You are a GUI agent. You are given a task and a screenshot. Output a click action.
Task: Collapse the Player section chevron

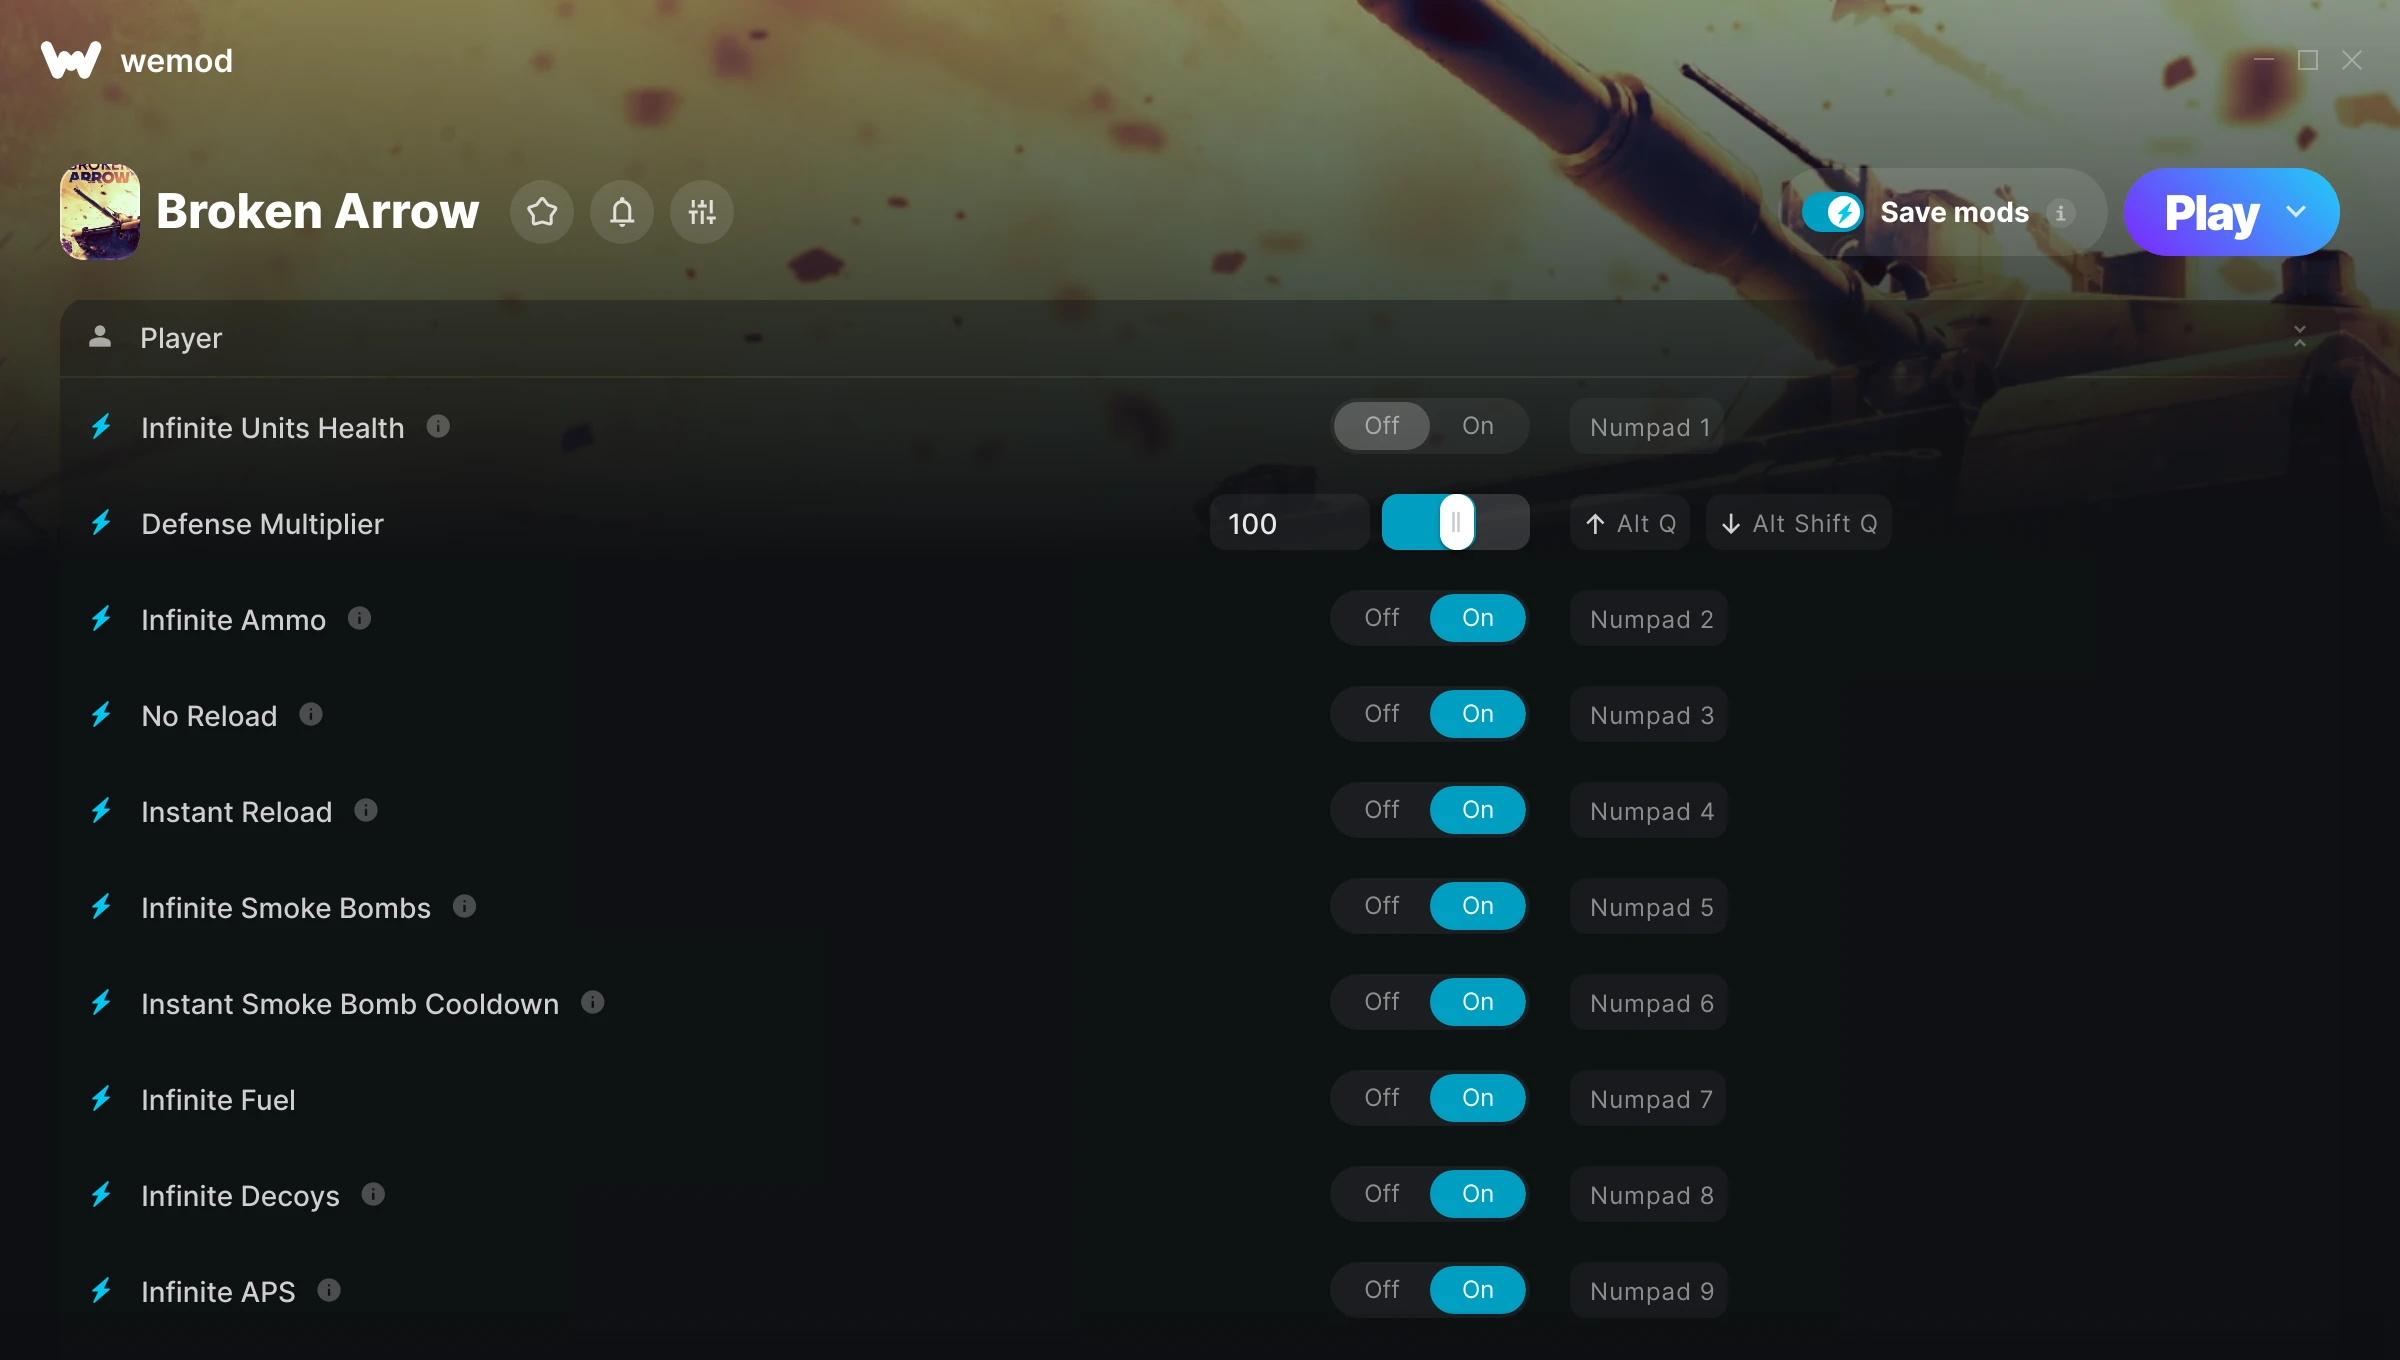click(2300, 337)
